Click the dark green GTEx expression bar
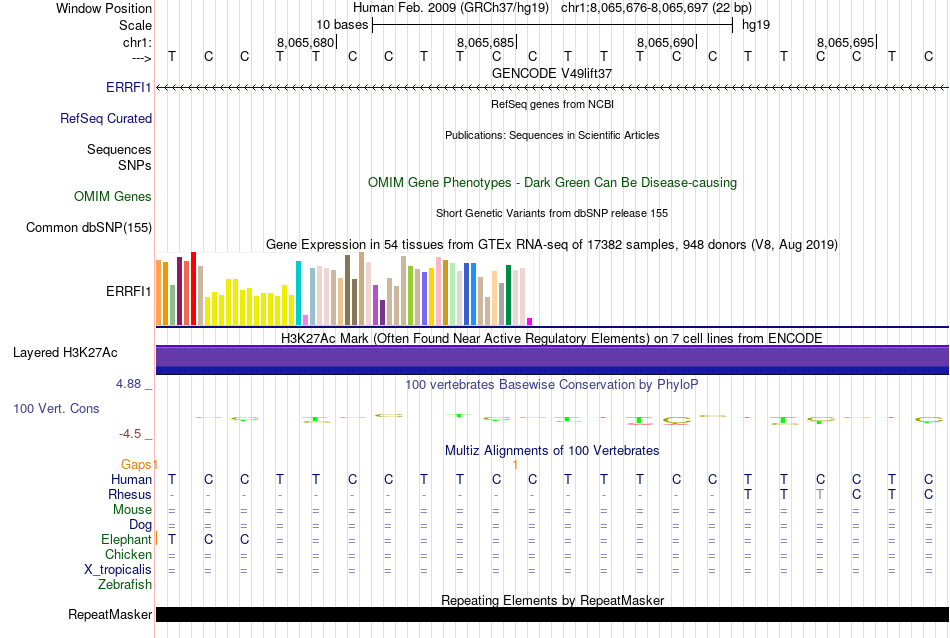This screenshot has height=638, width=950. pos(508,295)
